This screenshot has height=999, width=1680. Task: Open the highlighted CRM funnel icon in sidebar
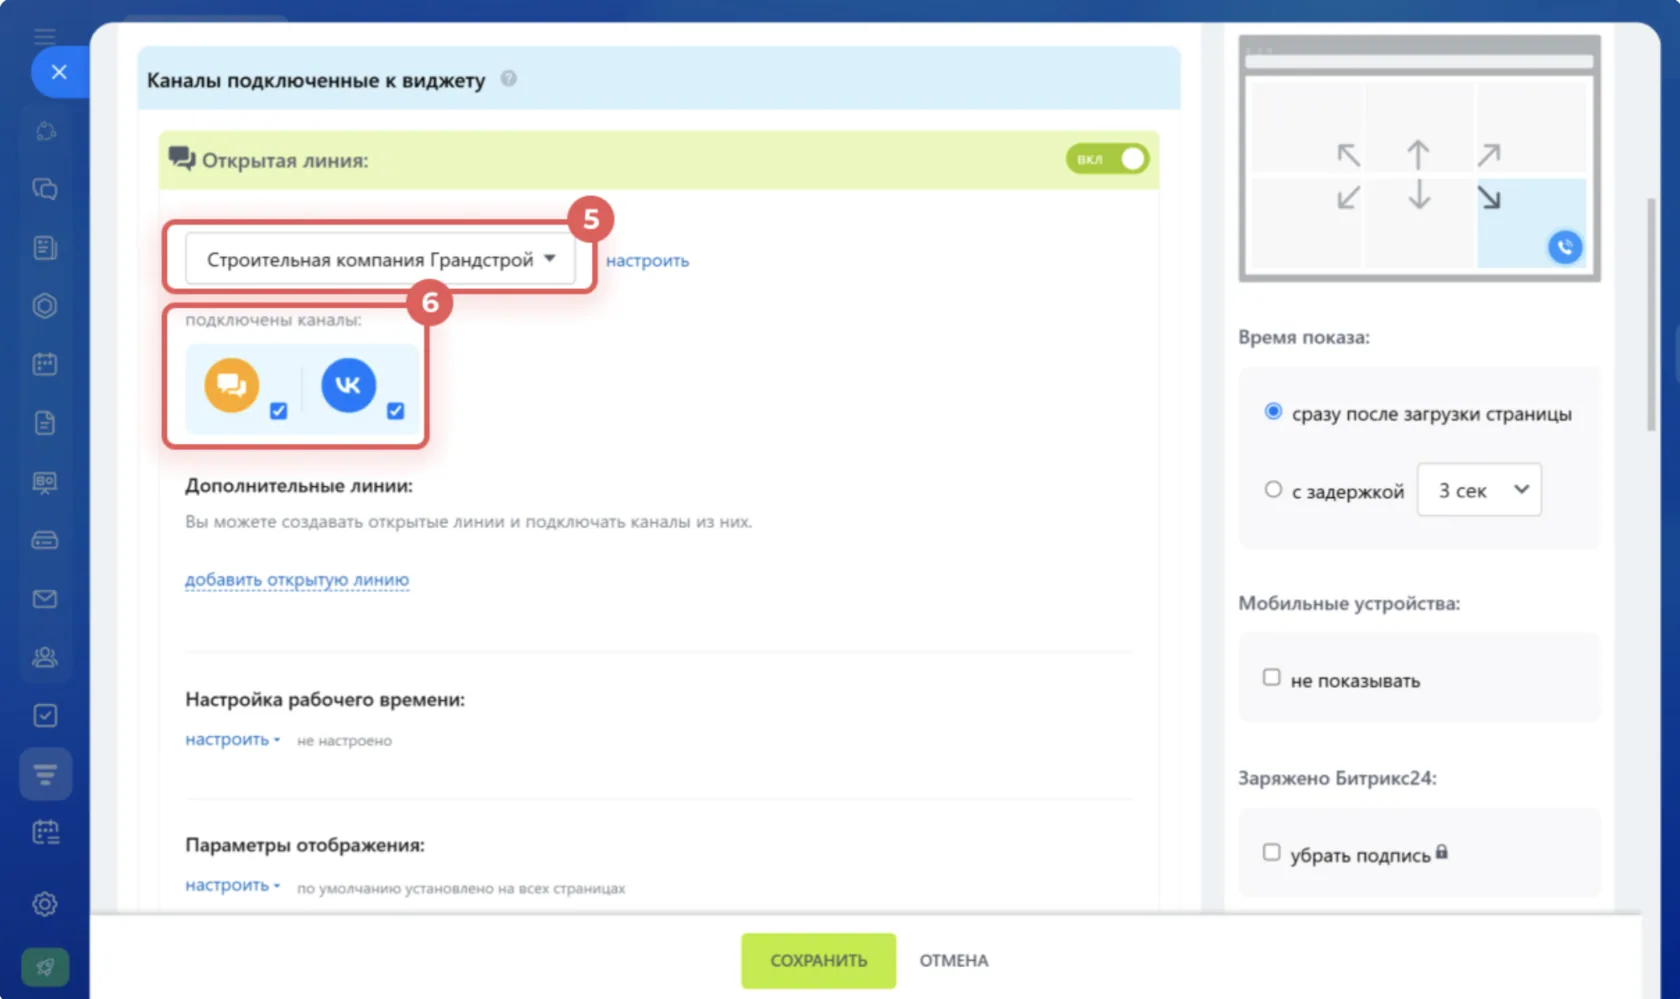pos(45,774)
